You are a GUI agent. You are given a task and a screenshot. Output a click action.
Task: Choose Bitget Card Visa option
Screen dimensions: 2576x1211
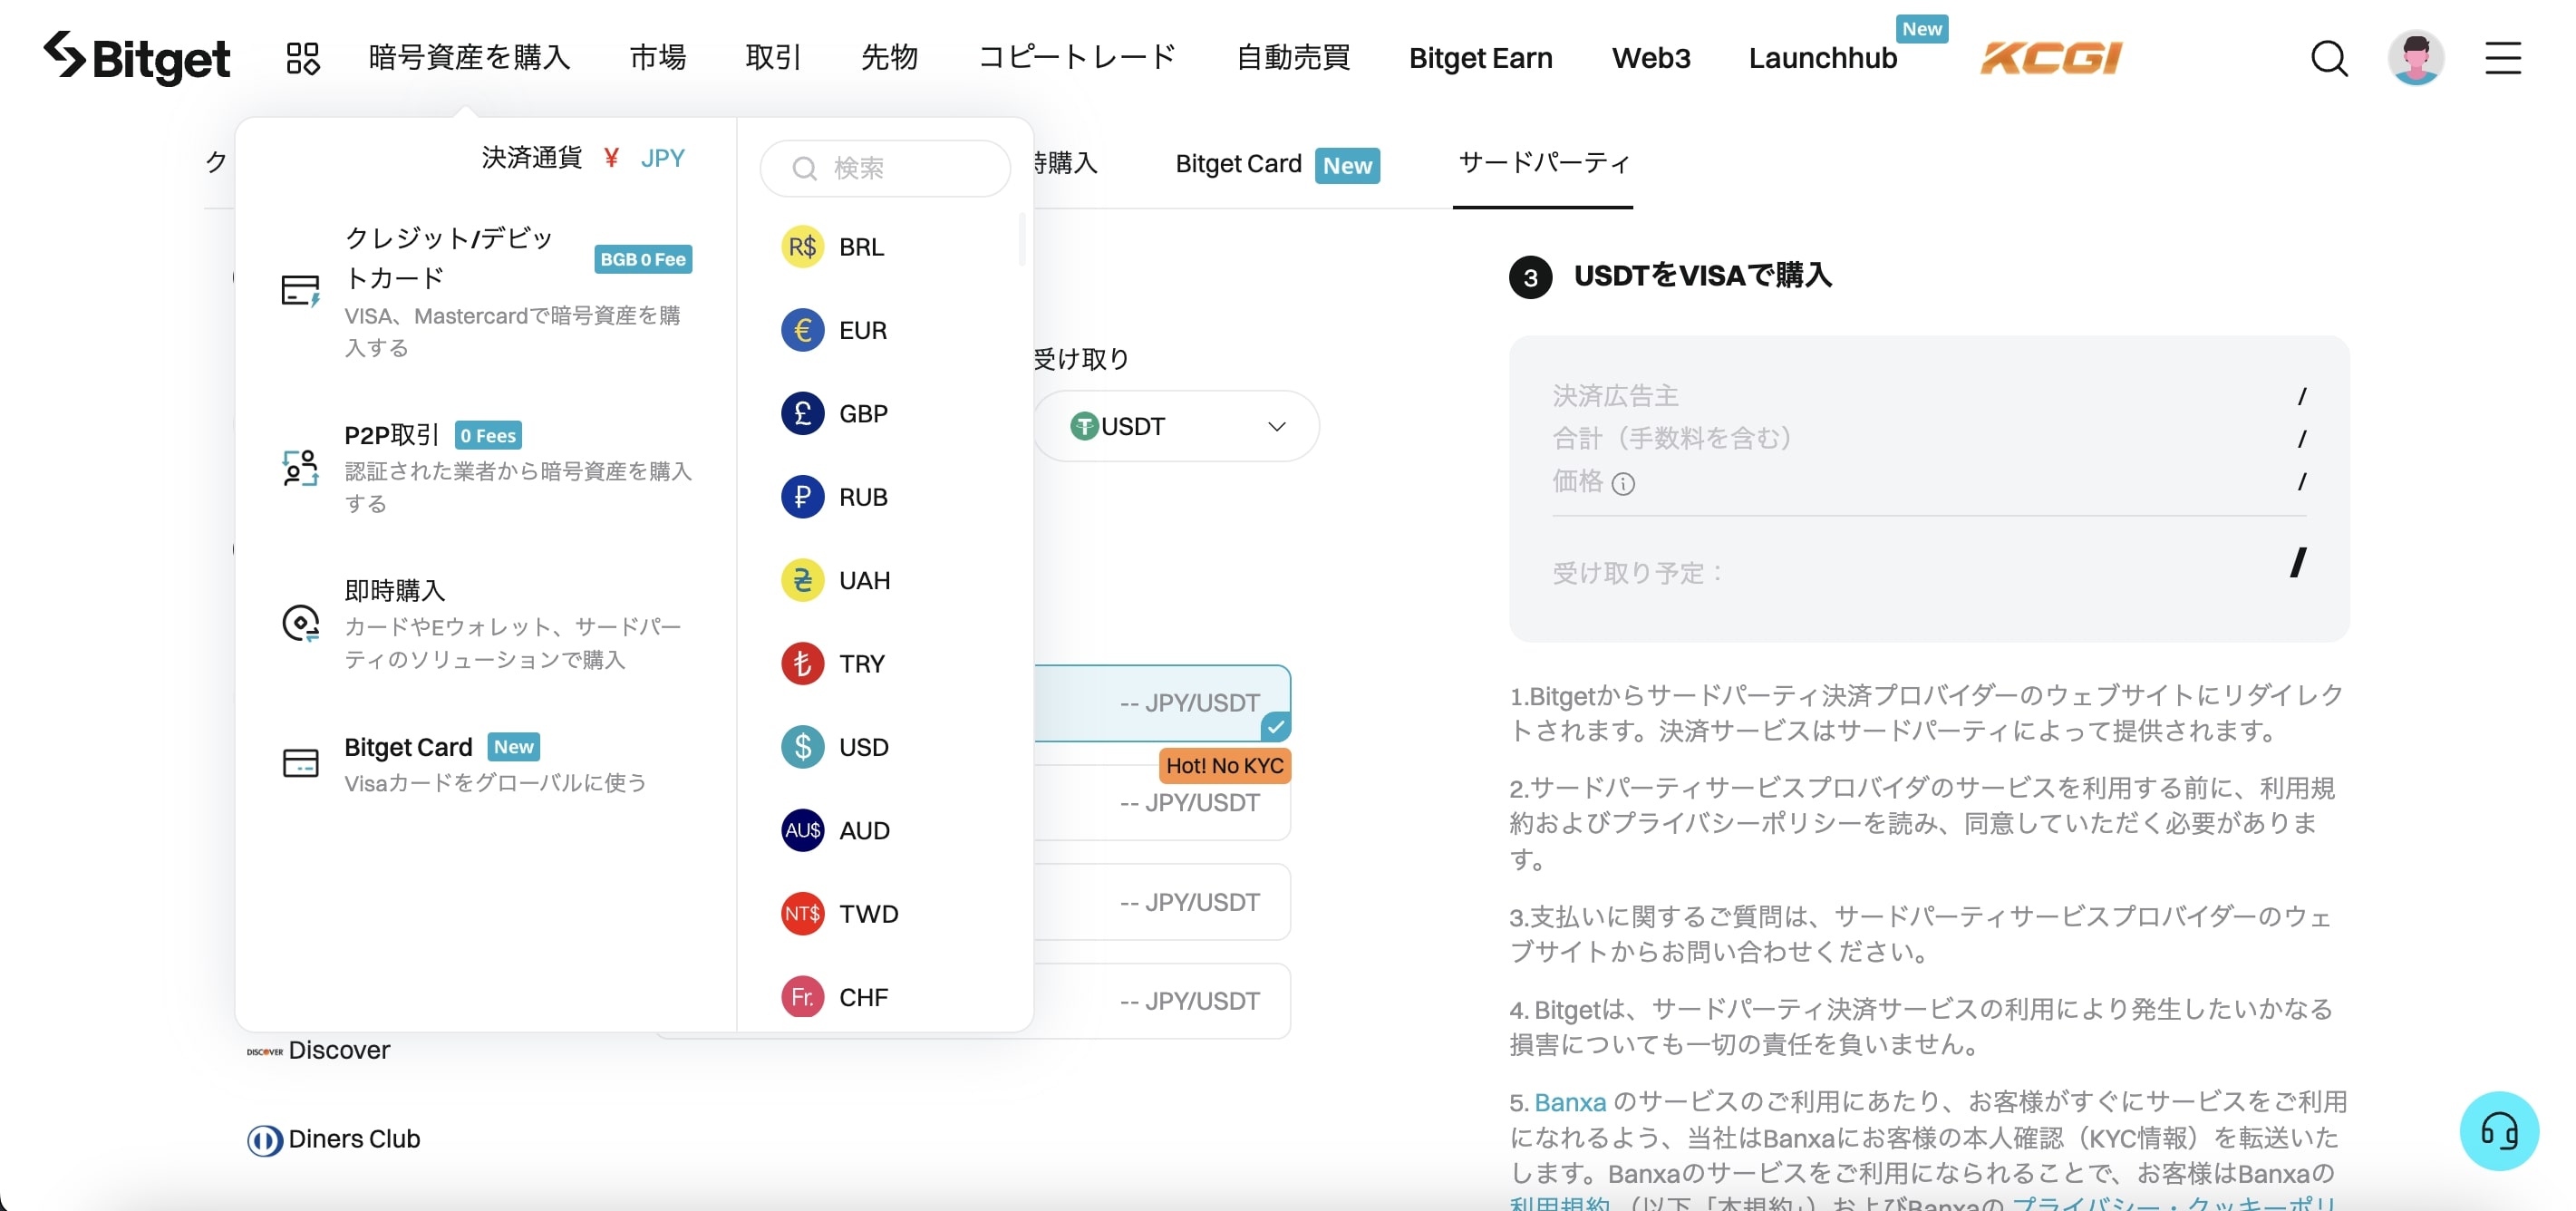click(x=486, y=764)
